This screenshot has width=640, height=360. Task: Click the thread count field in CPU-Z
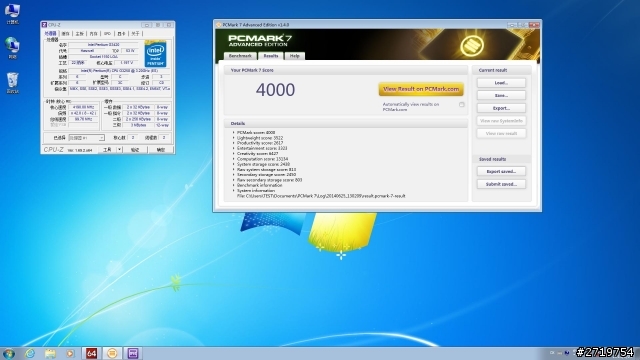click(x=164, y=138)
